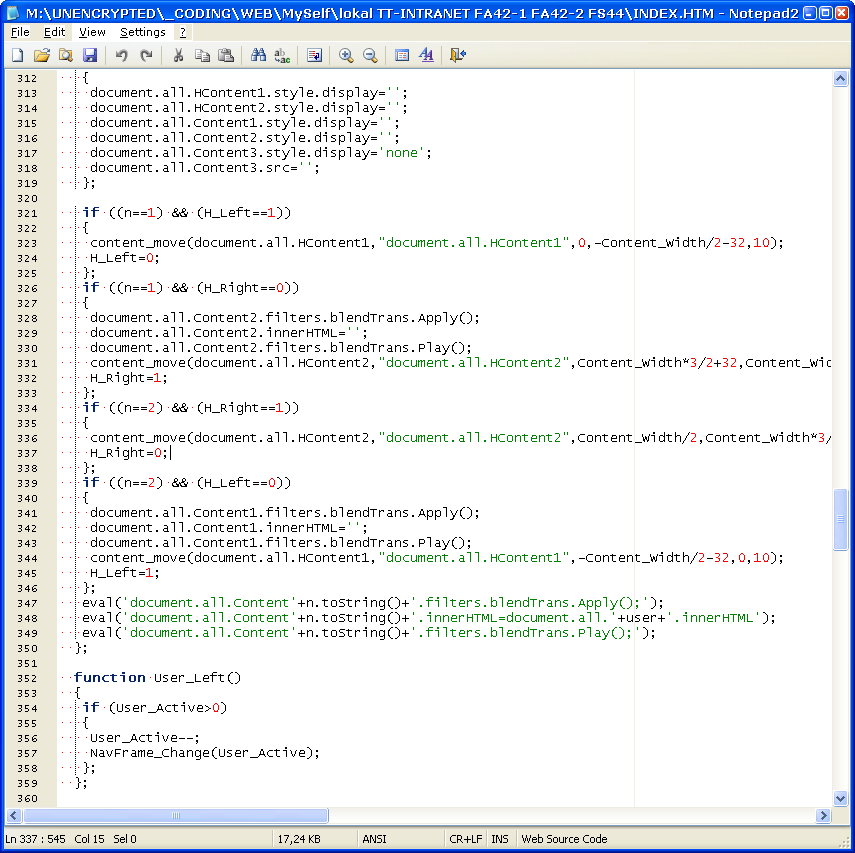The image size is (855, 853).
Task: Click the CR+LF line ending indicator
Action: click(466, 839)
